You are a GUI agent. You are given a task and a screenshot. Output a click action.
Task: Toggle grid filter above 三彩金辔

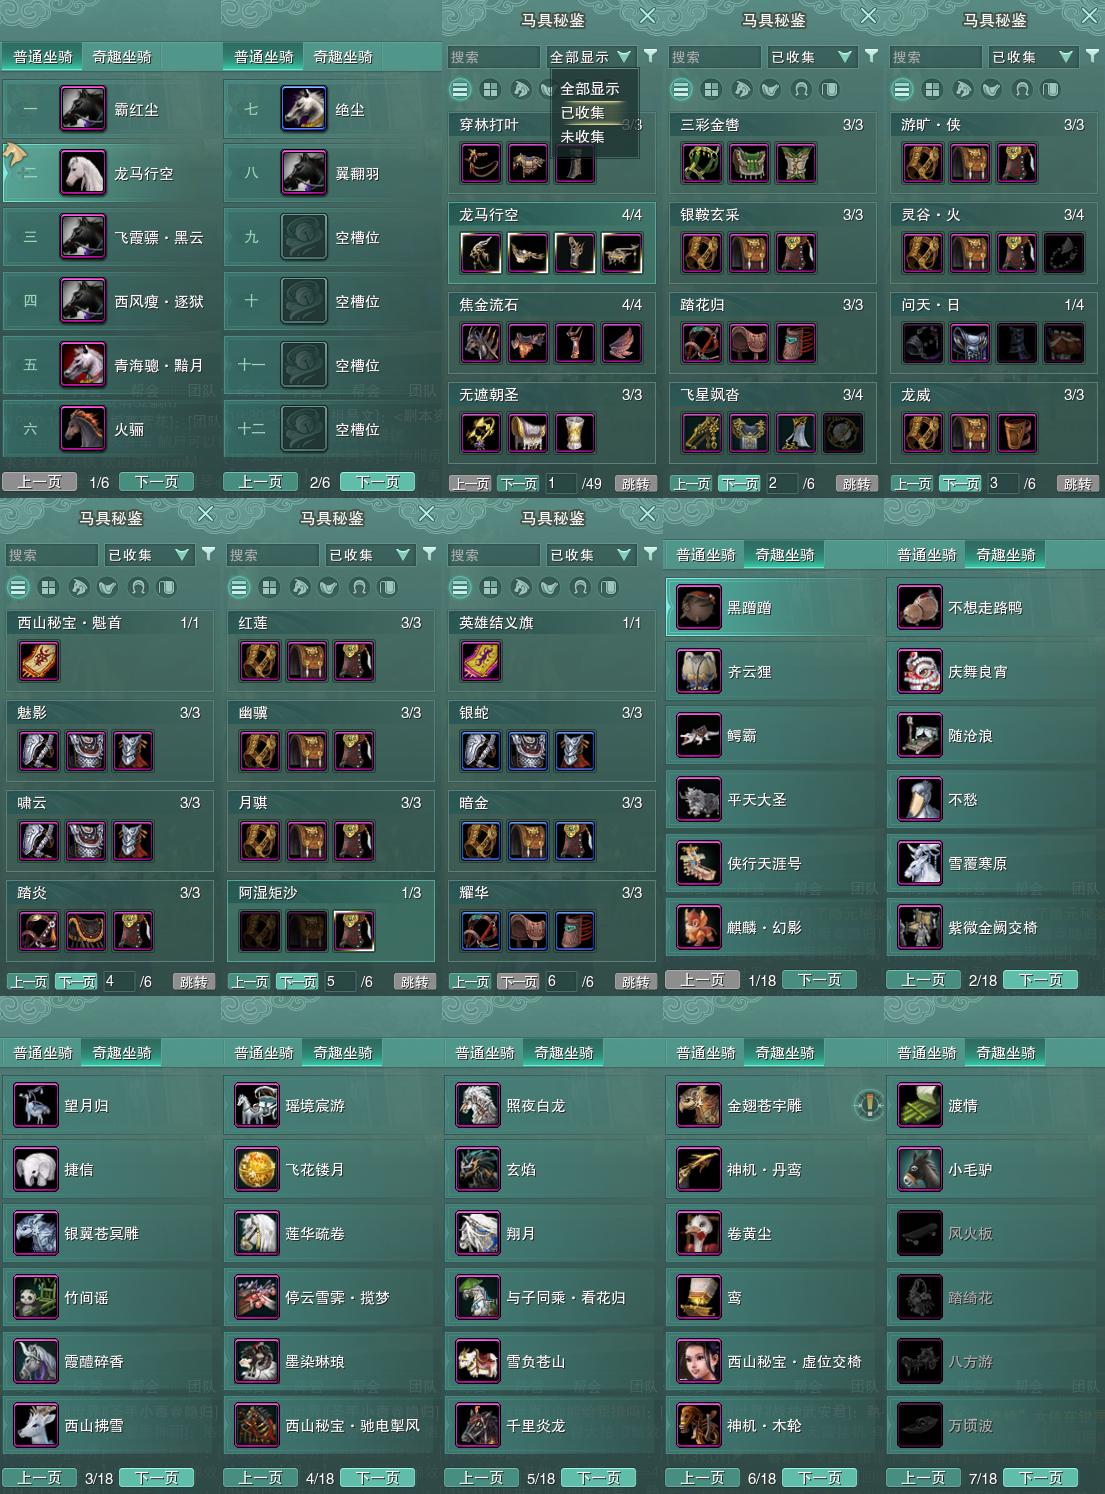[x=711, y=89]
